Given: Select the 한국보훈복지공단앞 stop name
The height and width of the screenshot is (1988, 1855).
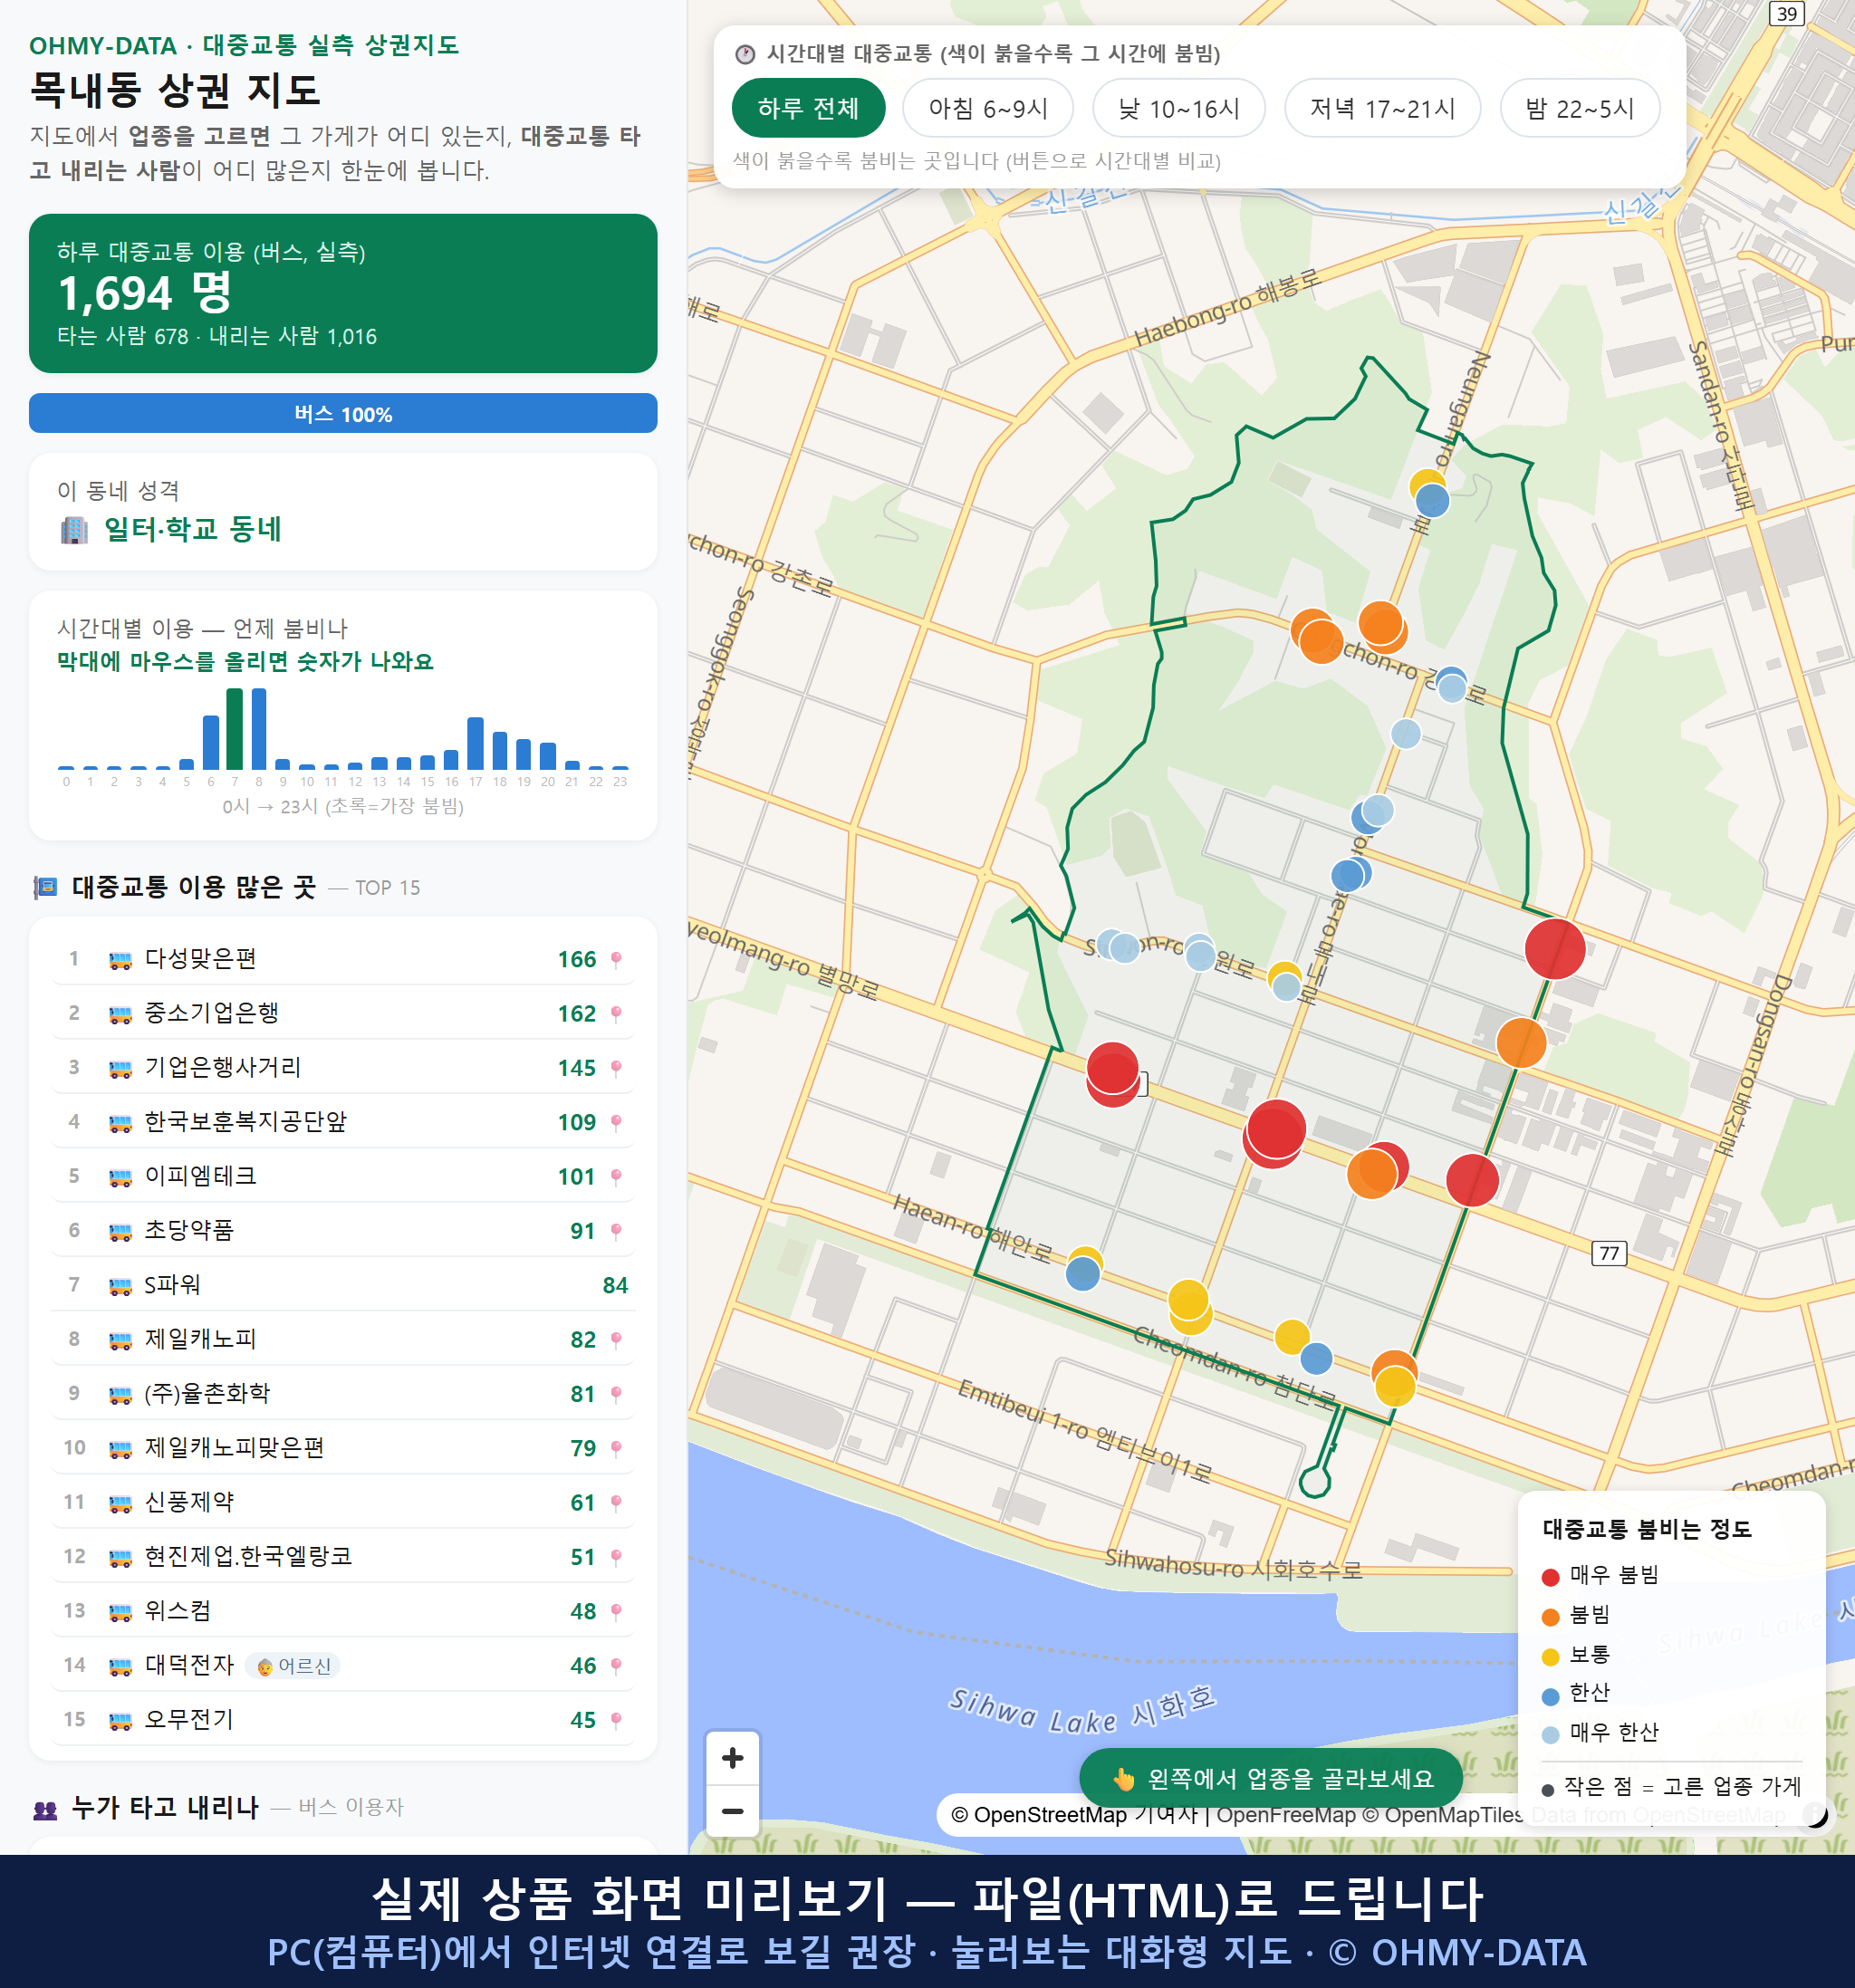Looking at the screenshot, I should pyautogui.click(x=245, y=1121).
